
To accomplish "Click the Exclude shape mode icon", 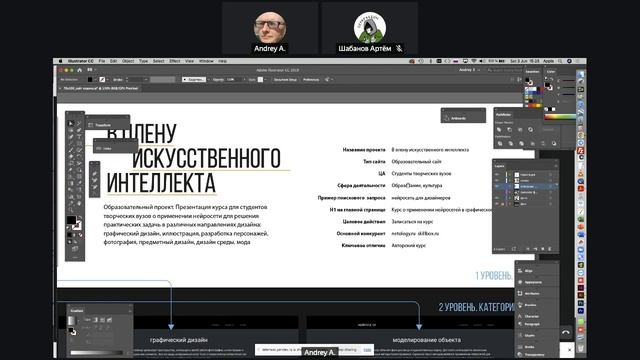I will click(x=530, y=130).
